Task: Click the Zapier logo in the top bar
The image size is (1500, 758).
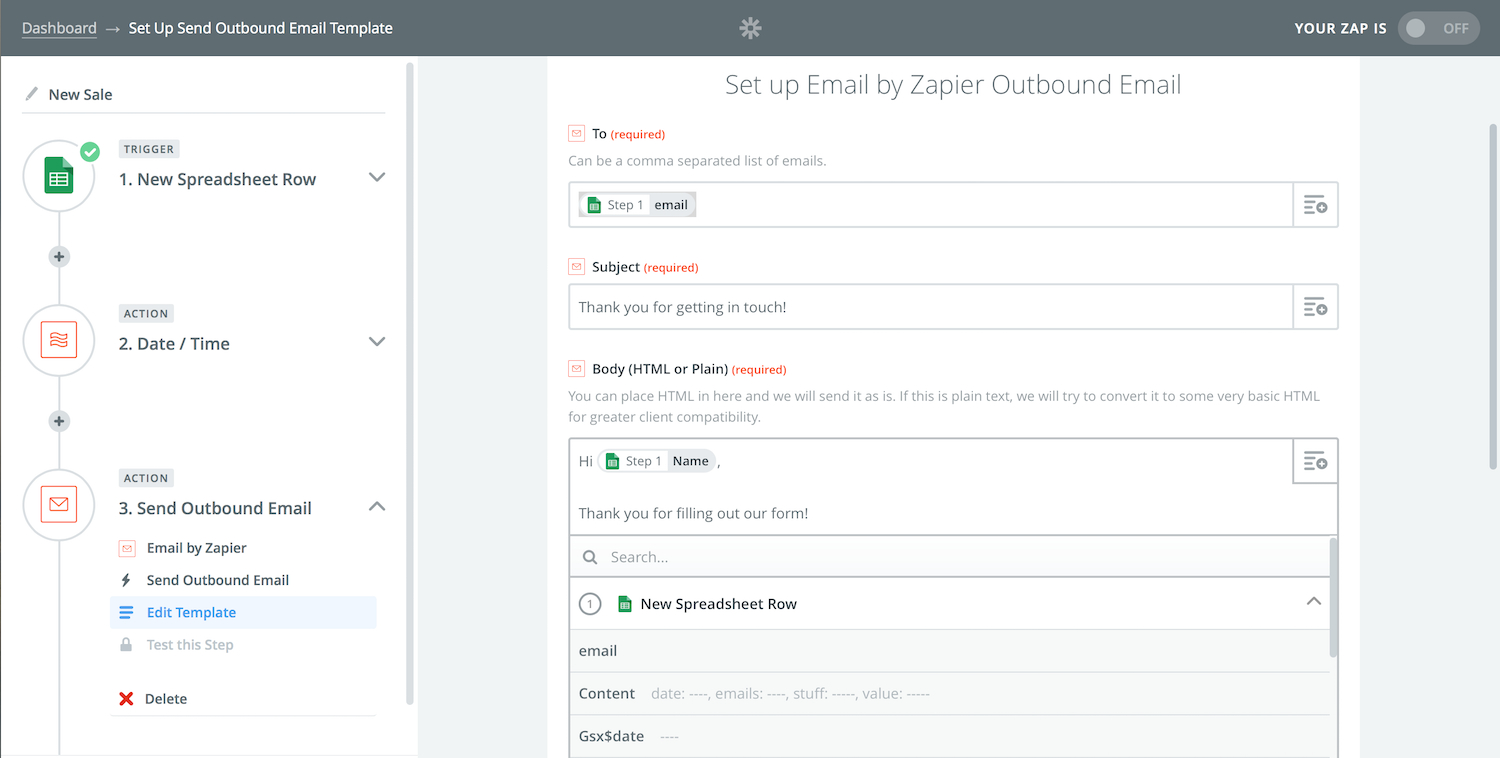Action: pyautogui.click(x=750, y=28)
